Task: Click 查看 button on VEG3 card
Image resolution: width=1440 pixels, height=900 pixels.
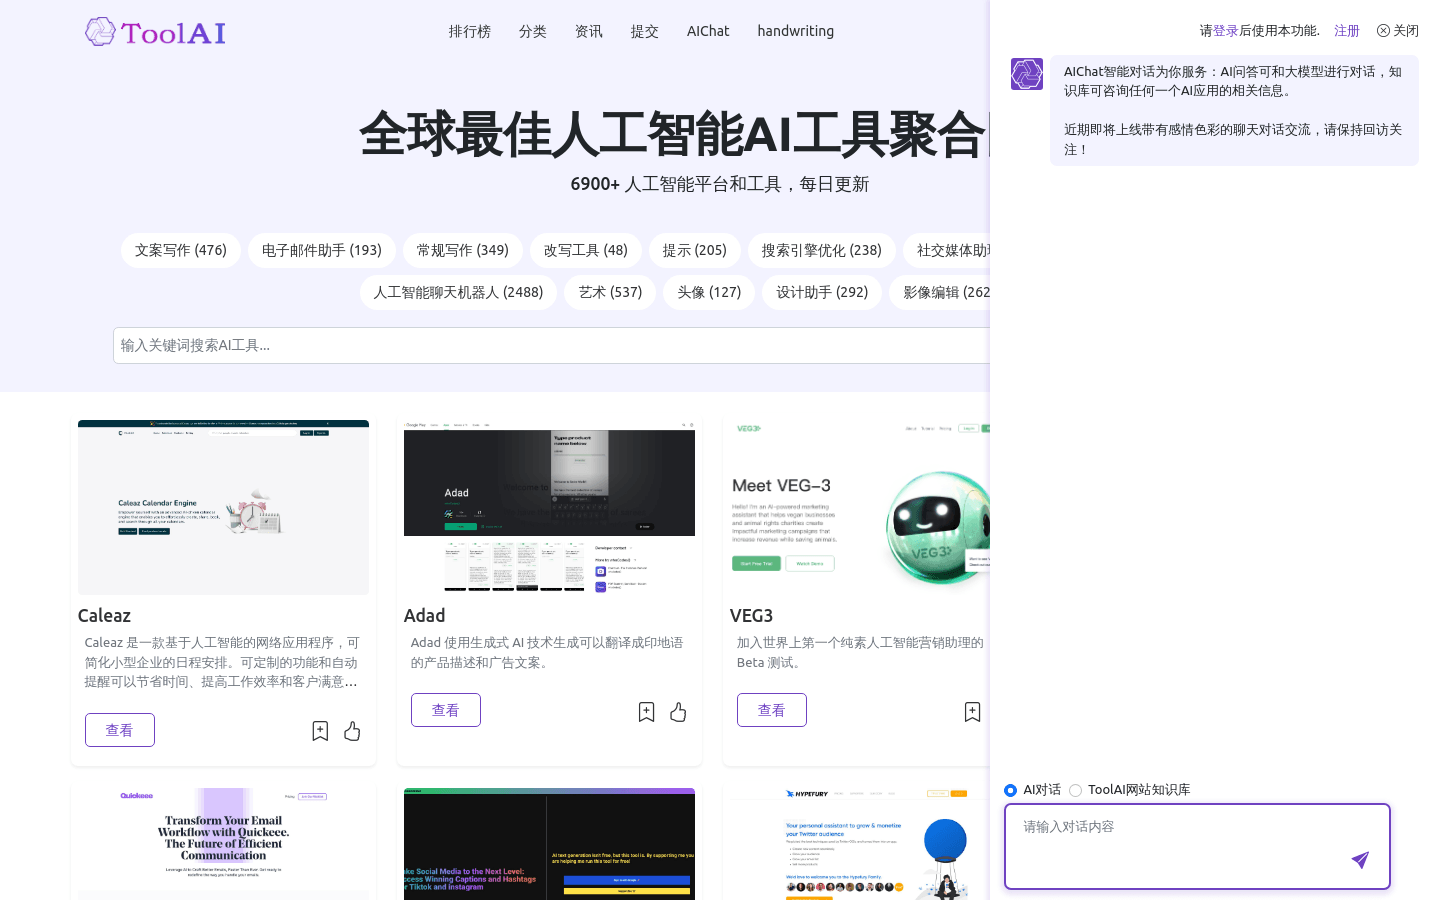Action: click(772, 710)
